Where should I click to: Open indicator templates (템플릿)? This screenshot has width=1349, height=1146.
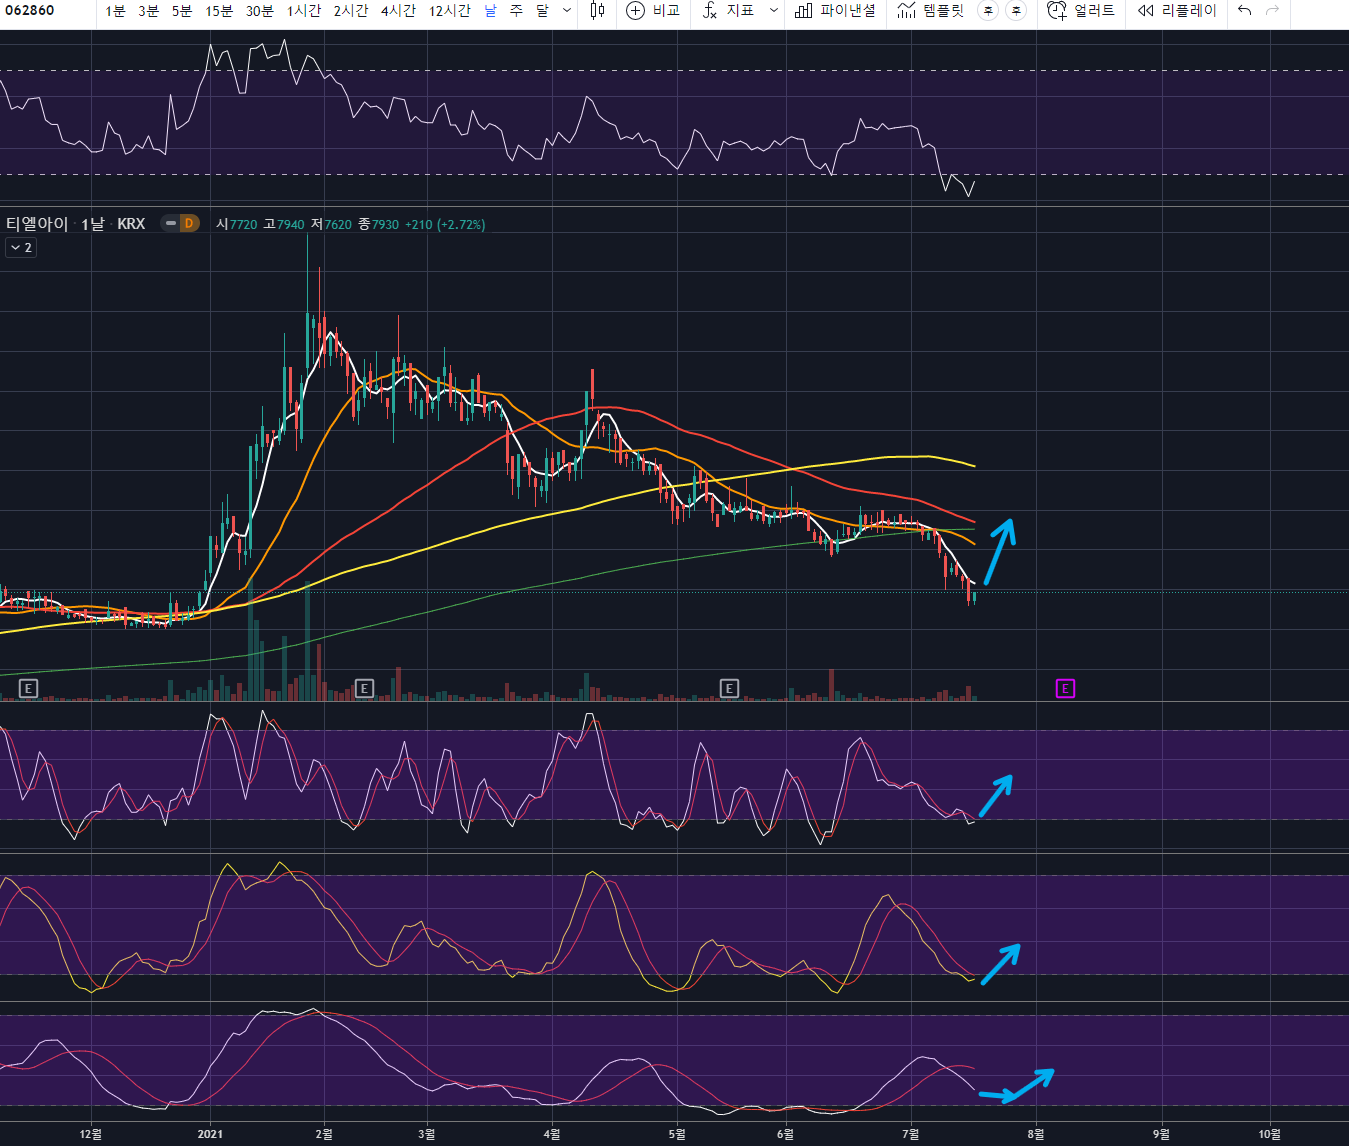931,11
